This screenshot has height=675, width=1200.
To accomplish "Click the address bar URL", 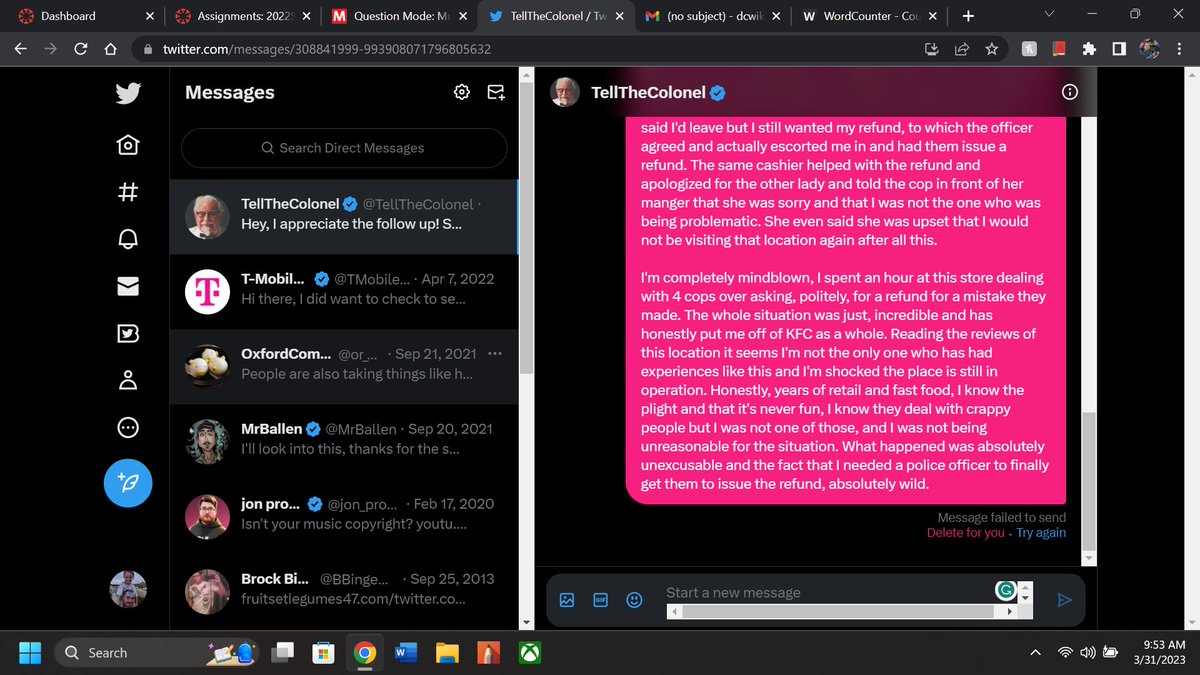I will pos(327,49).
